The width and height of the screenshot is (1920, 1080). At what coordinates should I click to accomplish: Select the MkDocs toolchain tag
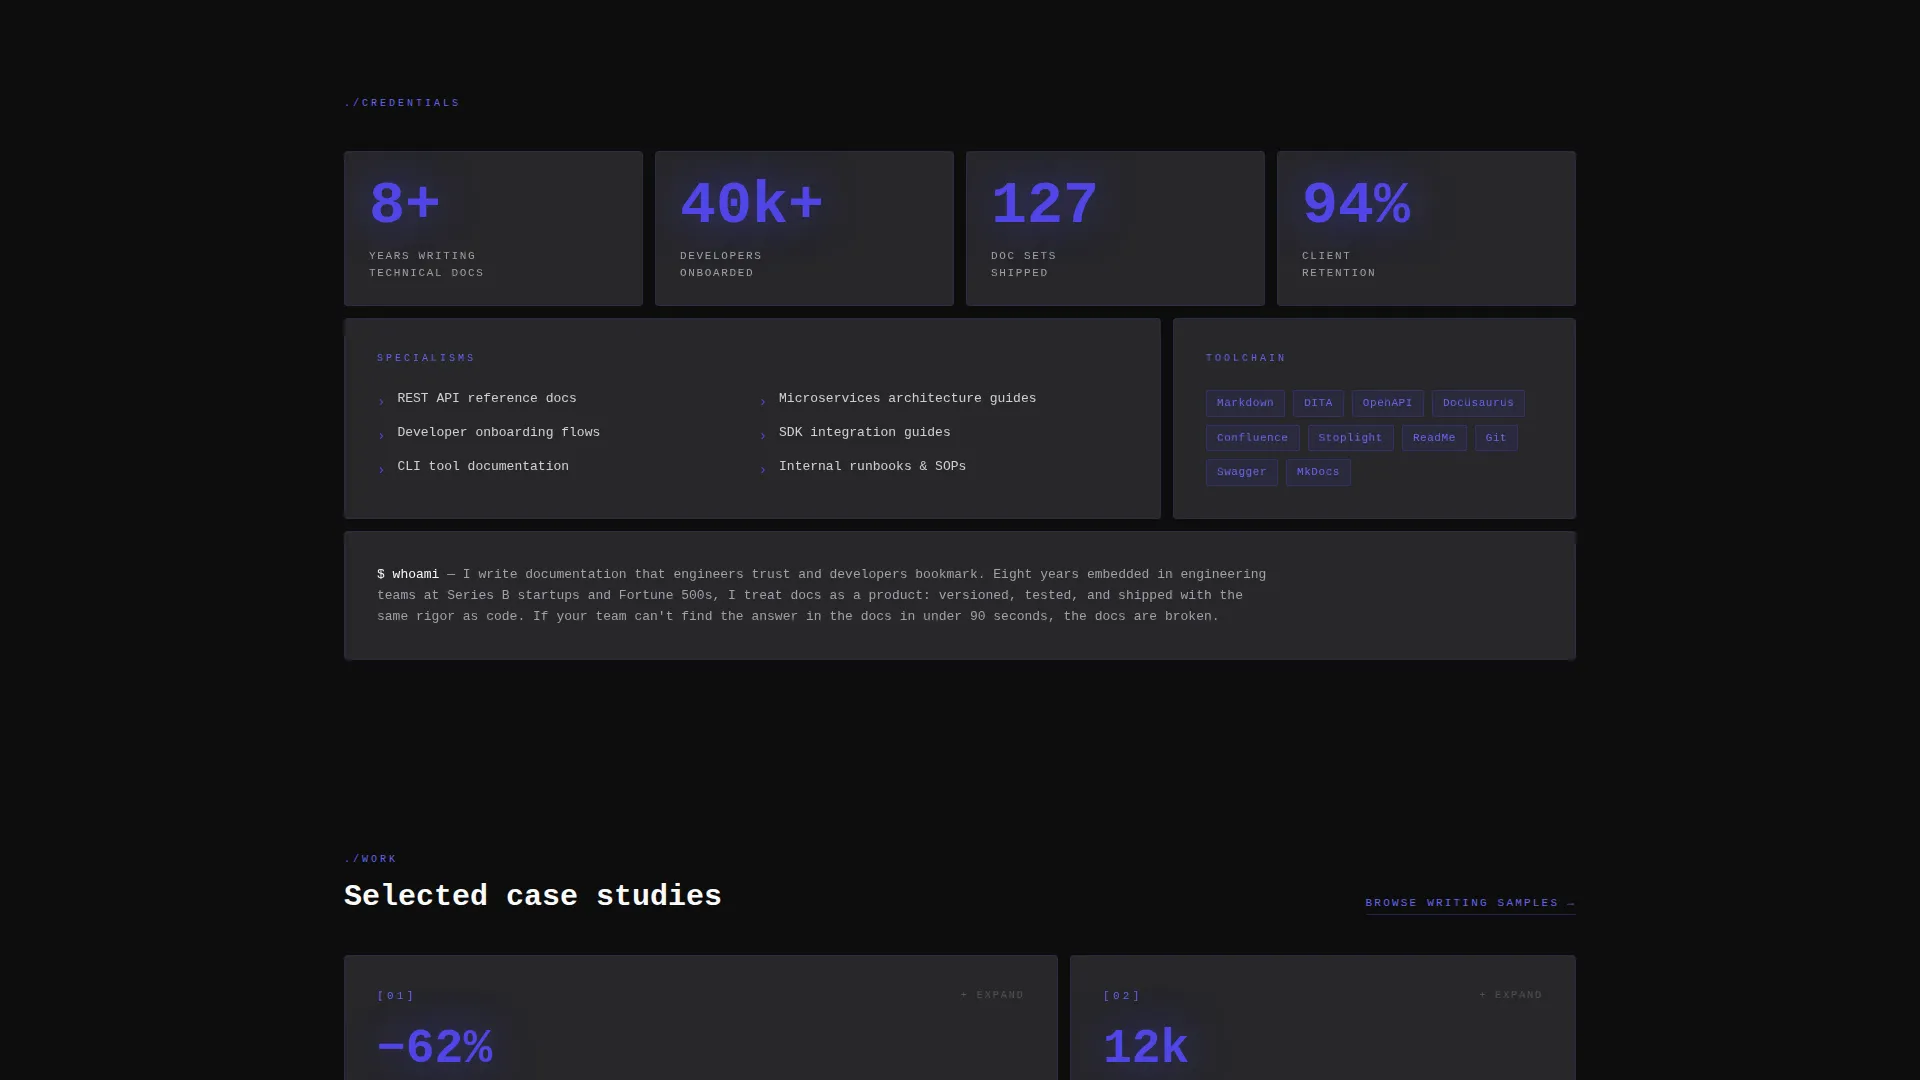[1318, 472]
